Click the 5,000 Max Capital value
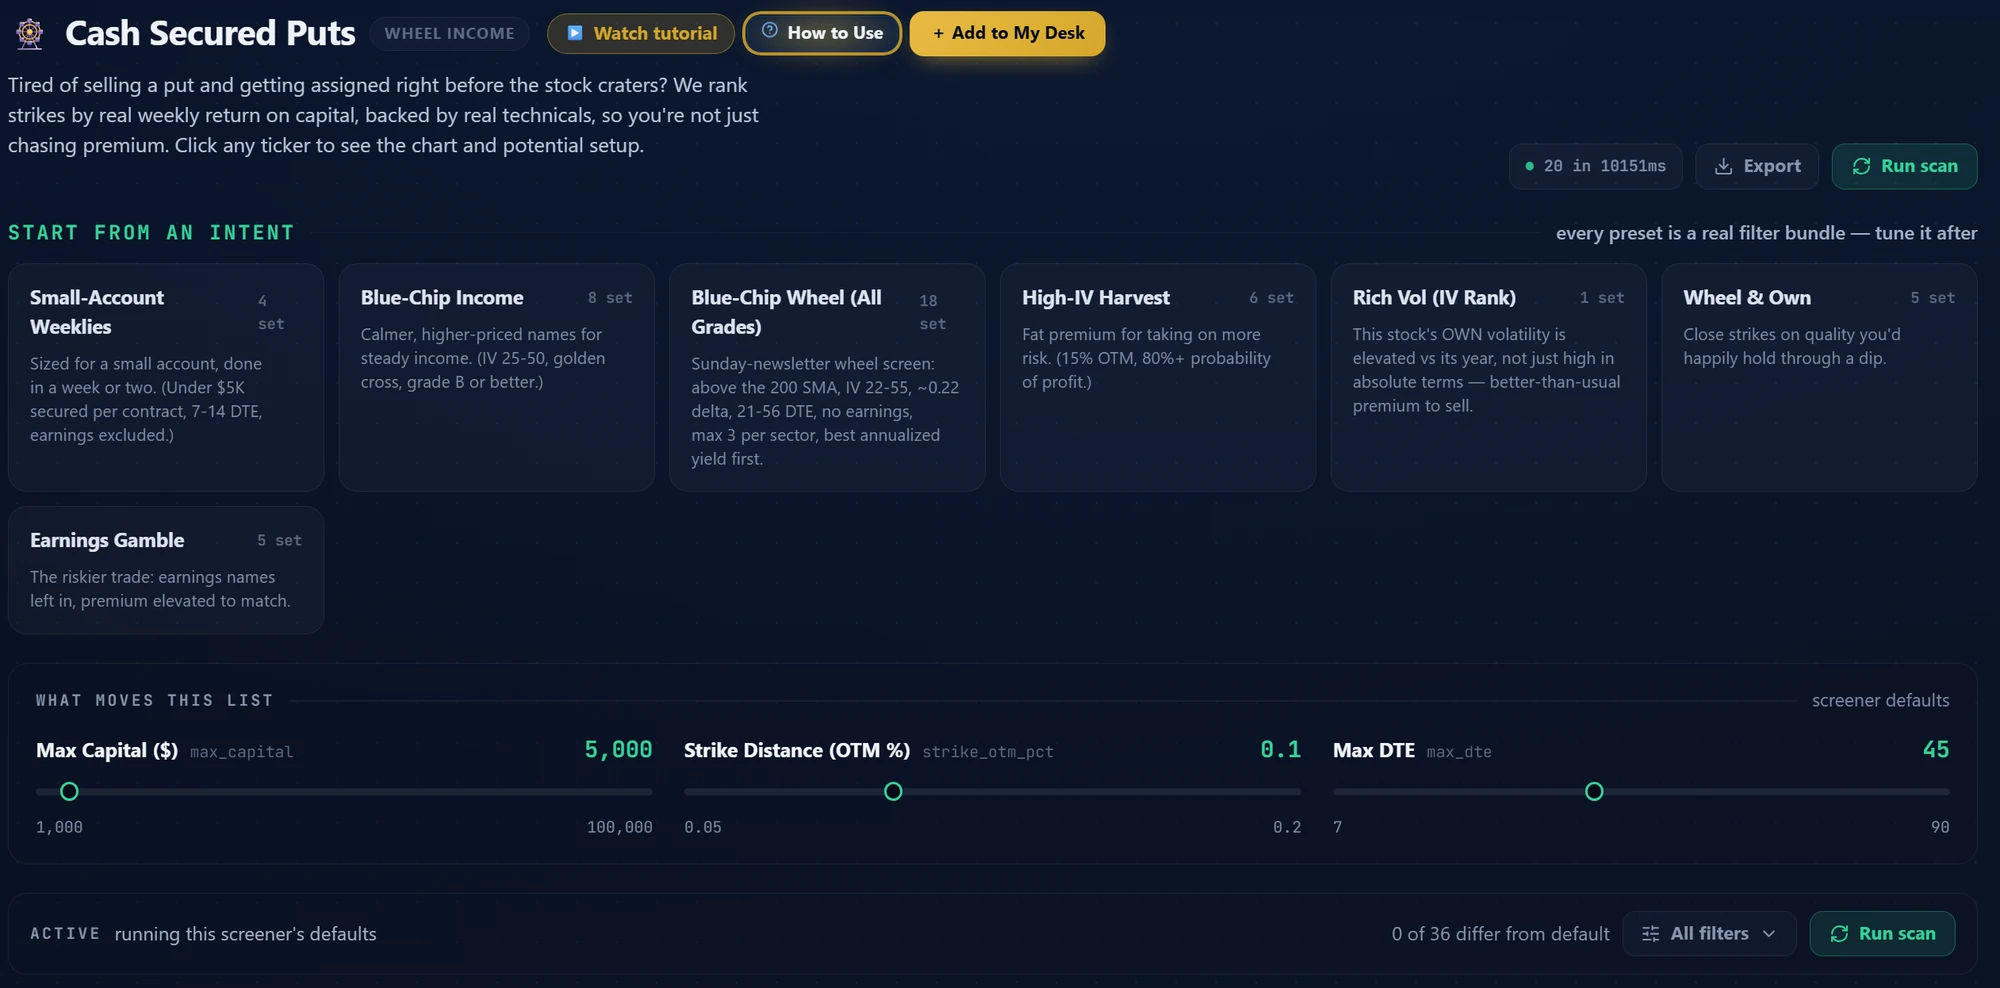Viewport: 2000px width, 988px height. (x=618, y=750)
